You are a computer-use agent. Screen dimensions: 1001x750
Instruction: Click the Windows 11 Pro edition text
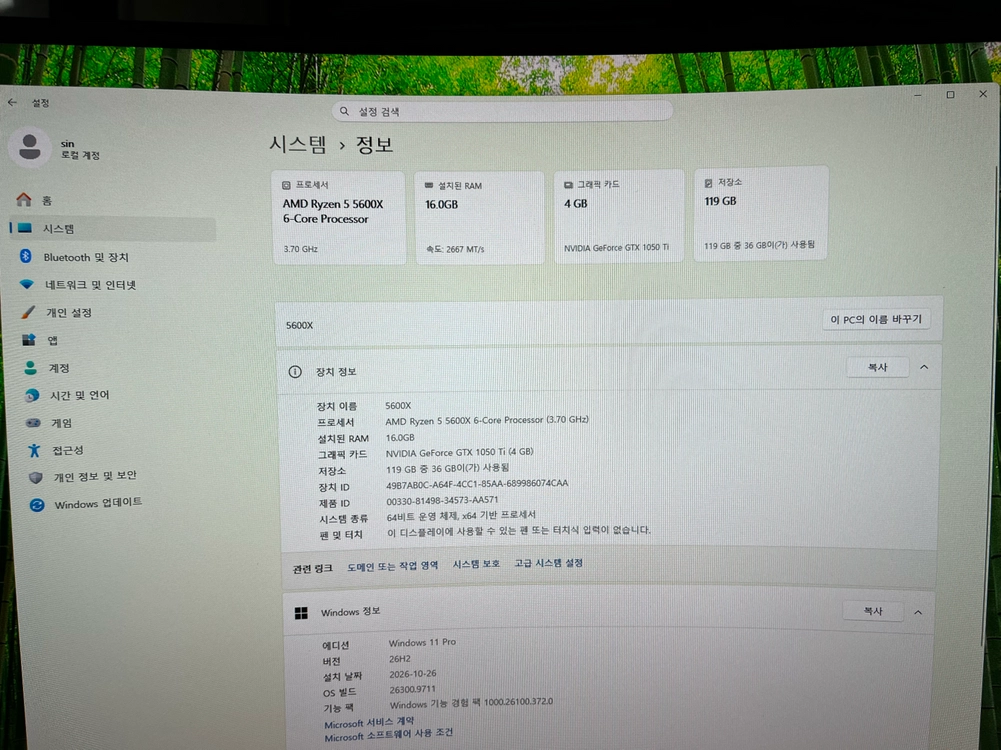coord(422,643)
